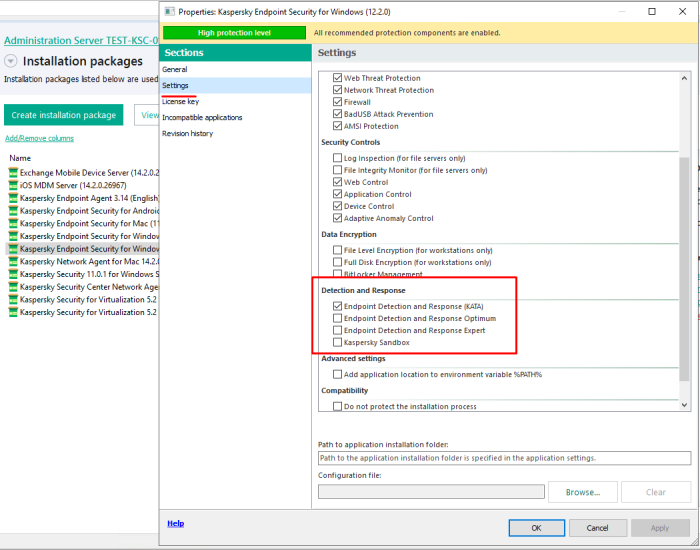
Task: Enable File Integrity Monitor checkbox
Action: pos(338,170)
